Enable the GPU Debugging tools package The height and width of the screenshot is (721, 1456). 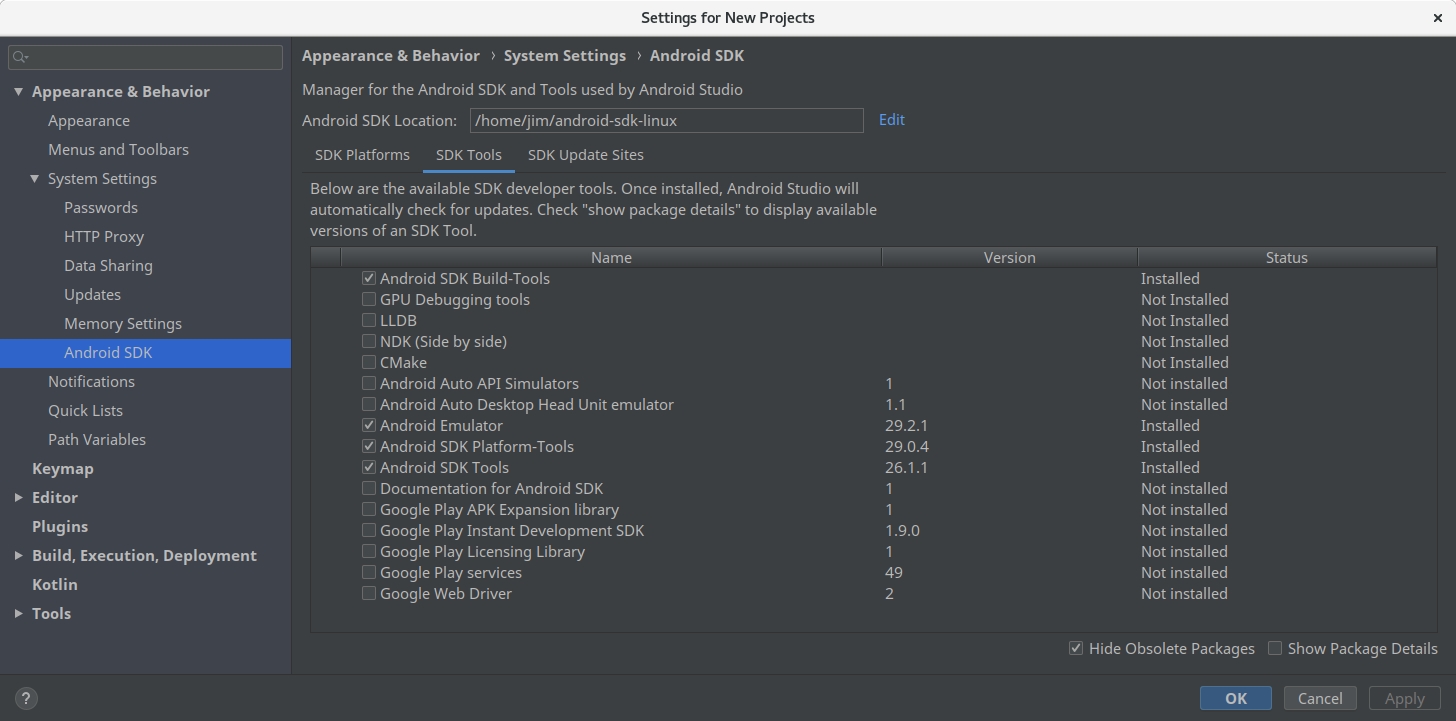369,299
